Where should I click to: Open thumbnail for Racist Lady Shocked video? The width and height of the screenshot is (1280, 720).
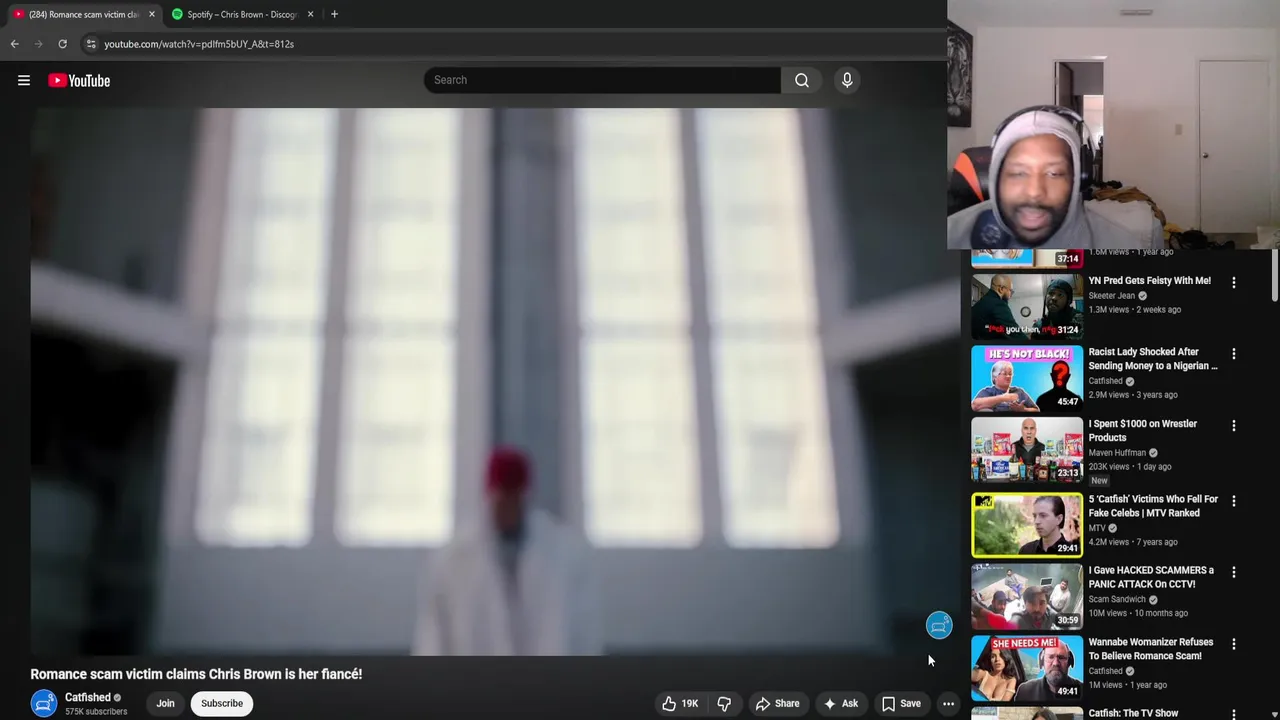[x=1027, y=378]
